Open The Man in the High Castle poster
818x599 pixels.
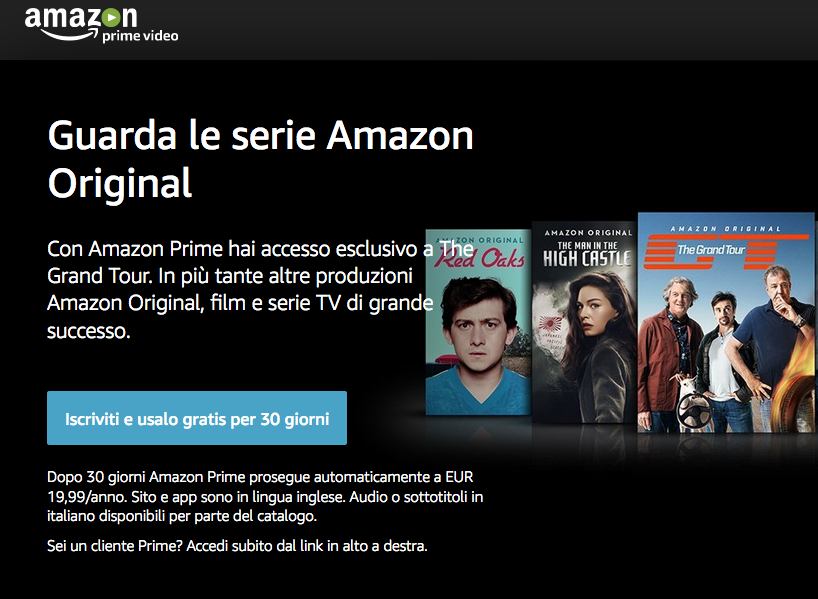(584, 322)
